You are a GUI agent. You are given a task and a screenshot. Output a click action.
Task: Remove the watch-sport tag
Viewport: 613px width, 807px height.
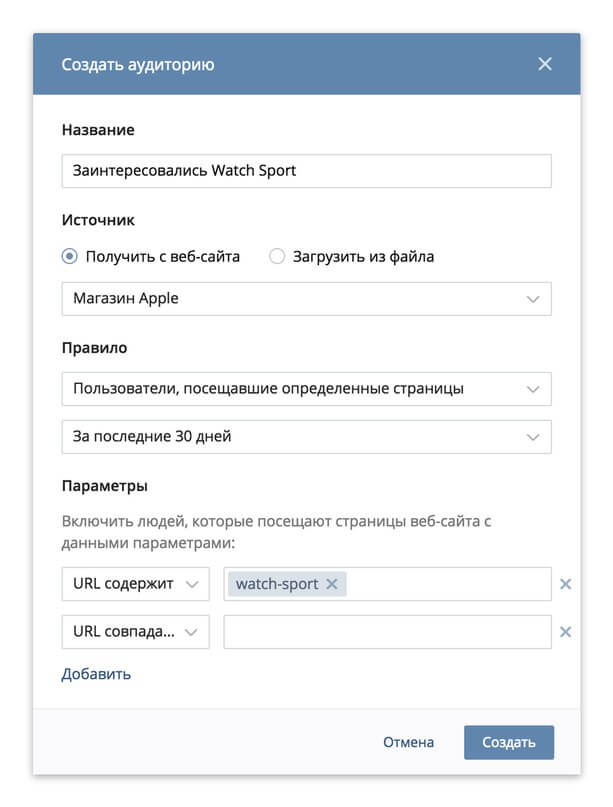pos(332,584)
